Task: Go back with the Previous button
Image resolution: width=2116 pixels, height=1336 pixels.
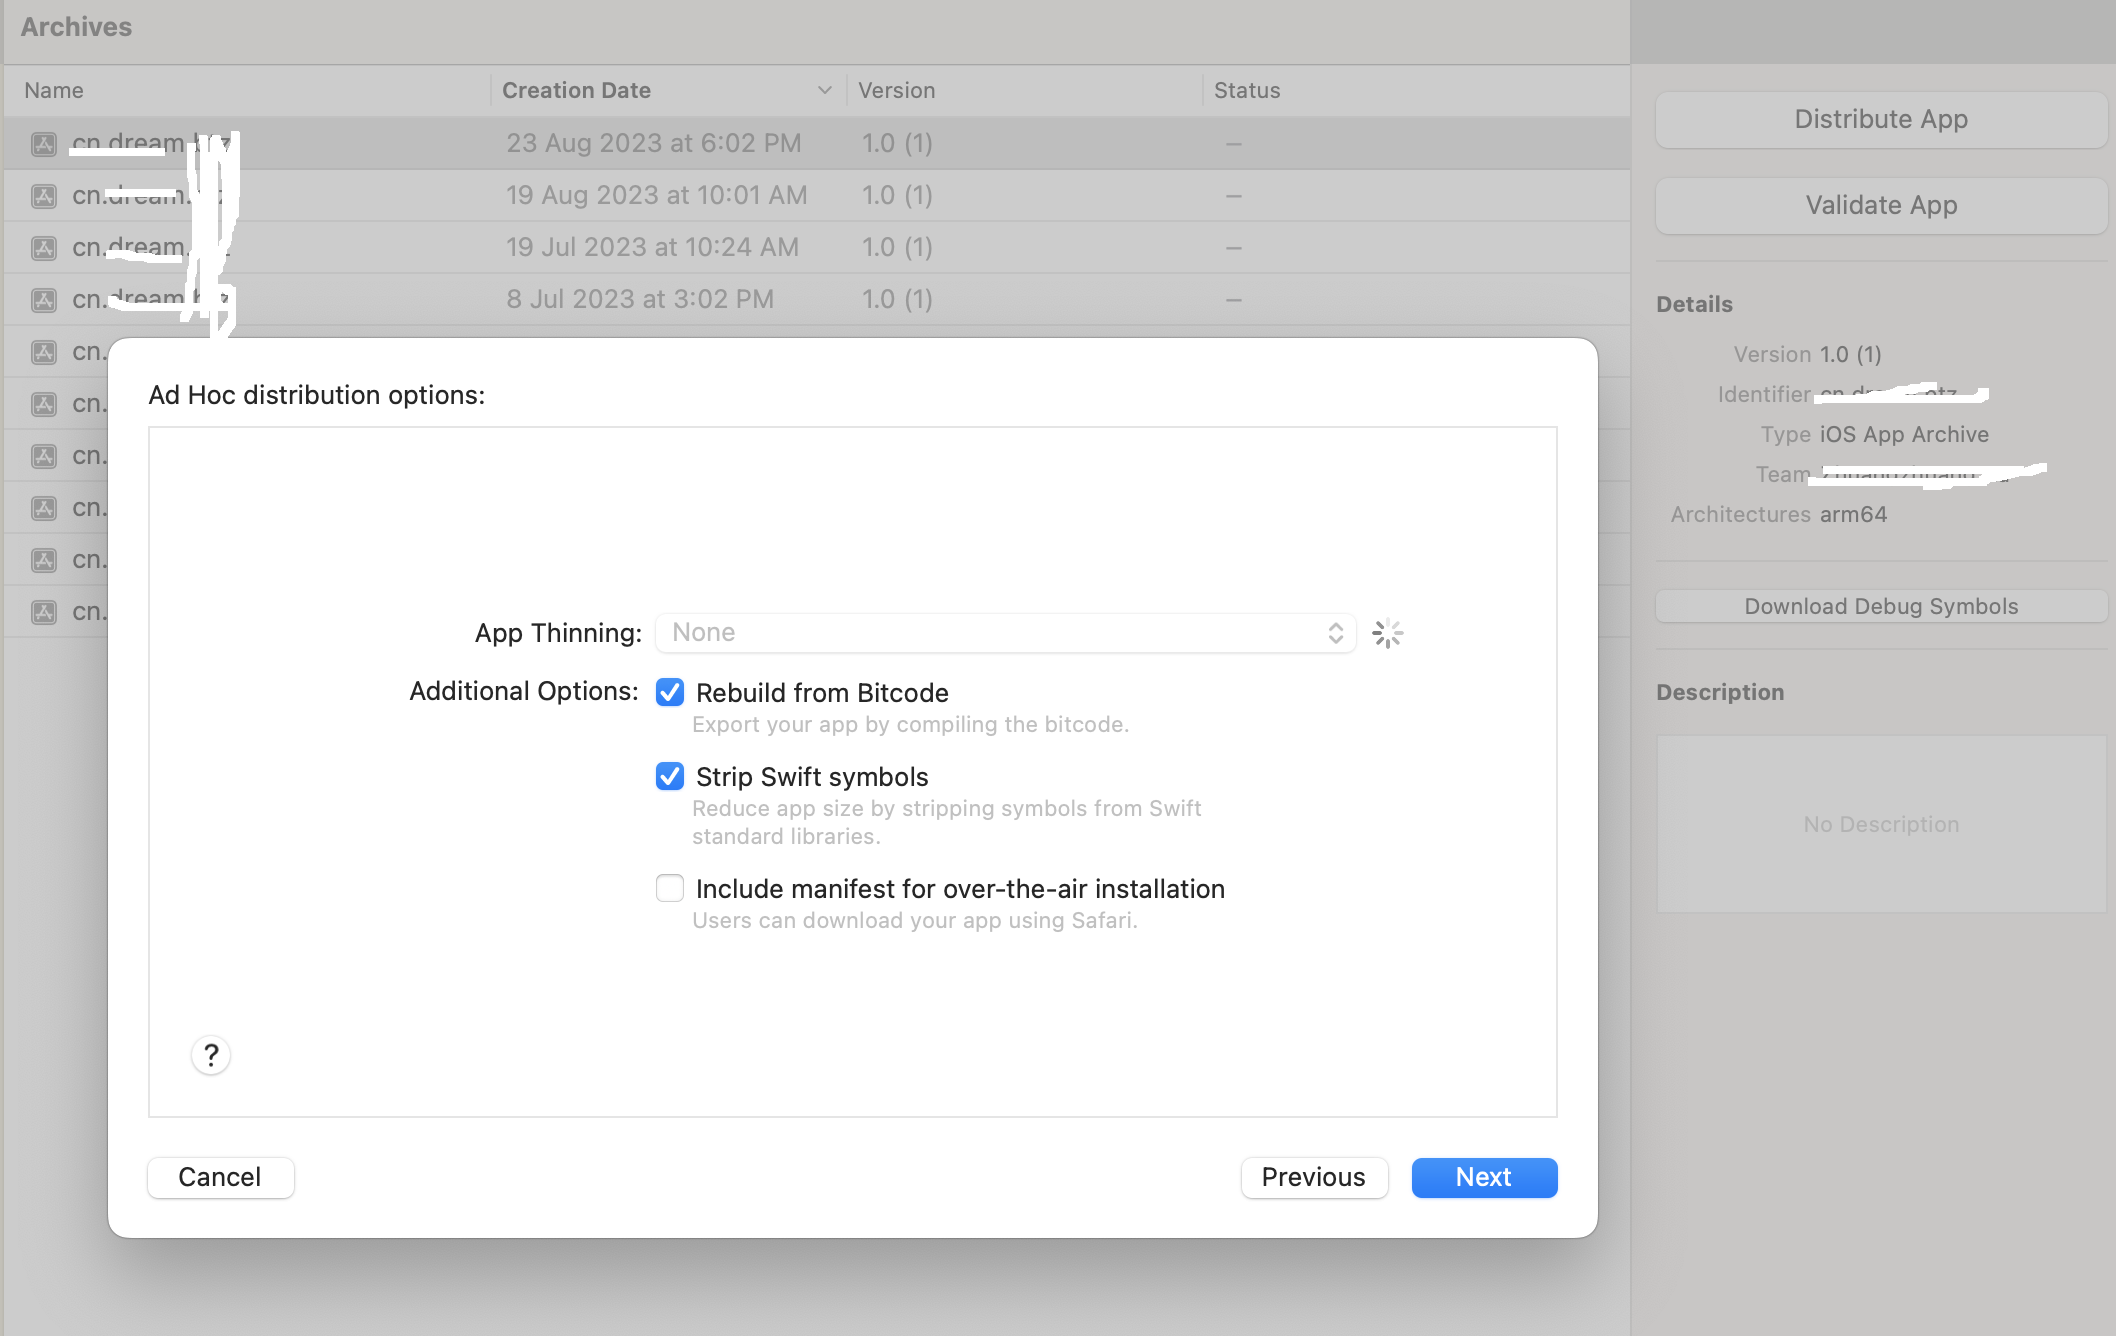Action: point(1314,1177)
